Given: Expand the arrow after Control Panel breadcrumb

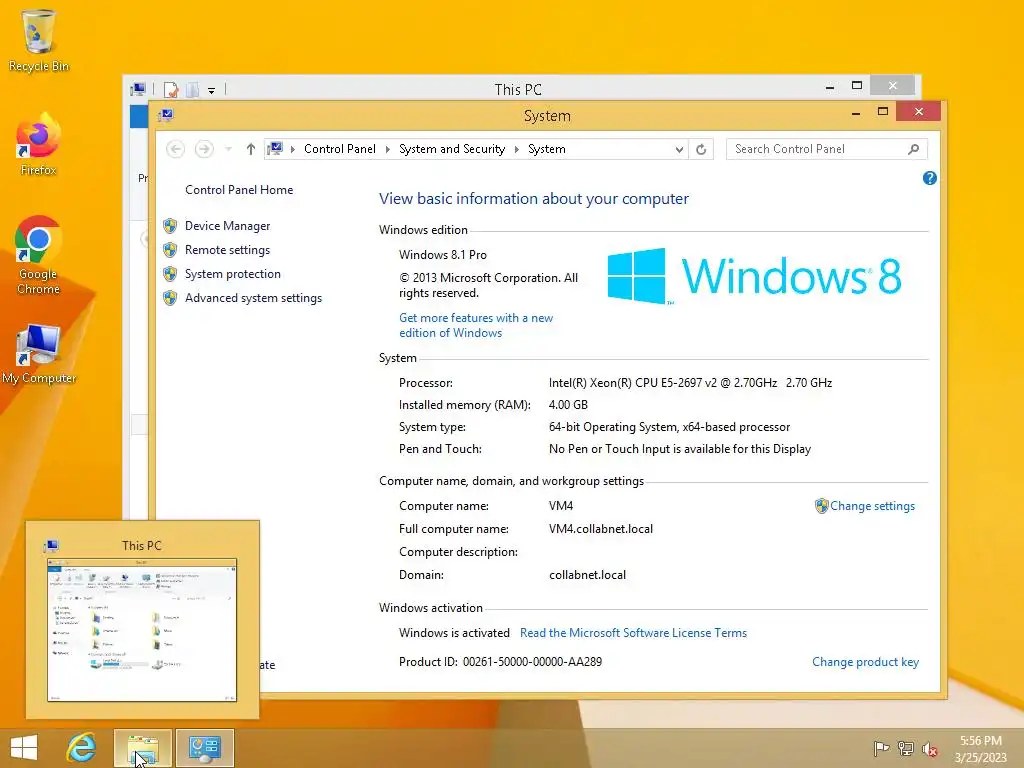Looking at the screenshot, I should coord(387,150).
